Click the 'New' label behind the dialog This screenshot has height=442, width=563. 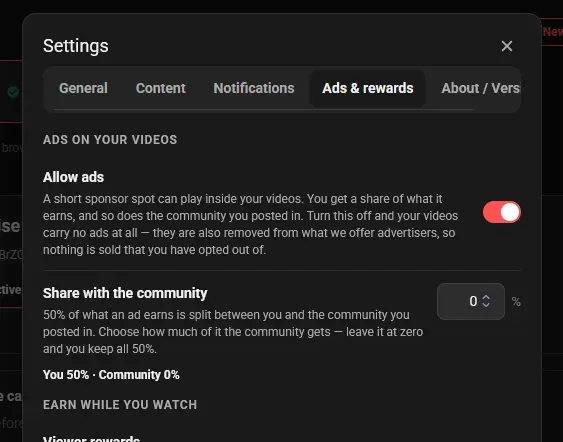(x=552, y=32)
